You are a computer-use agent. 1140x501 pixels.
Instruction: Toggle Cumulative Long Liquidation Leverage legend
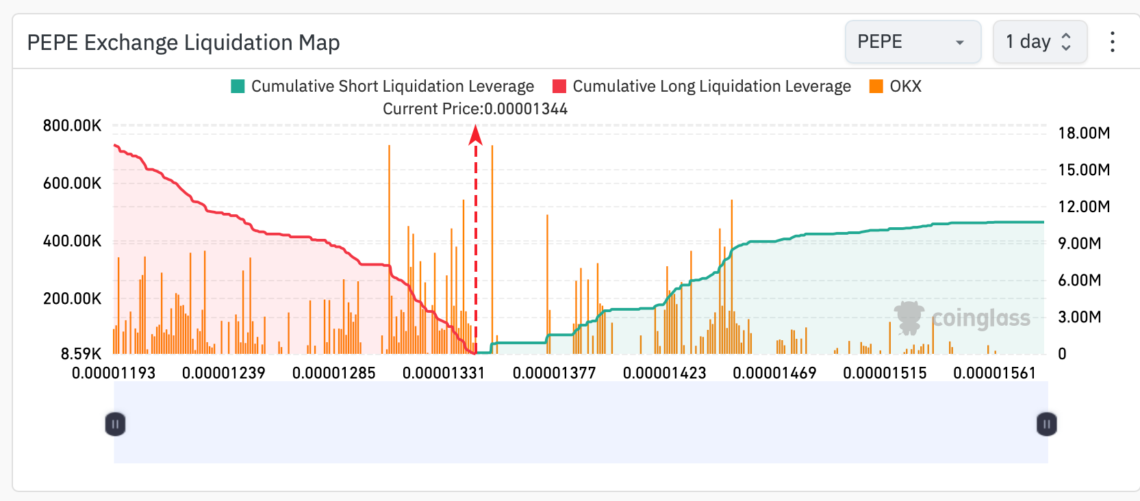(701, 87)
